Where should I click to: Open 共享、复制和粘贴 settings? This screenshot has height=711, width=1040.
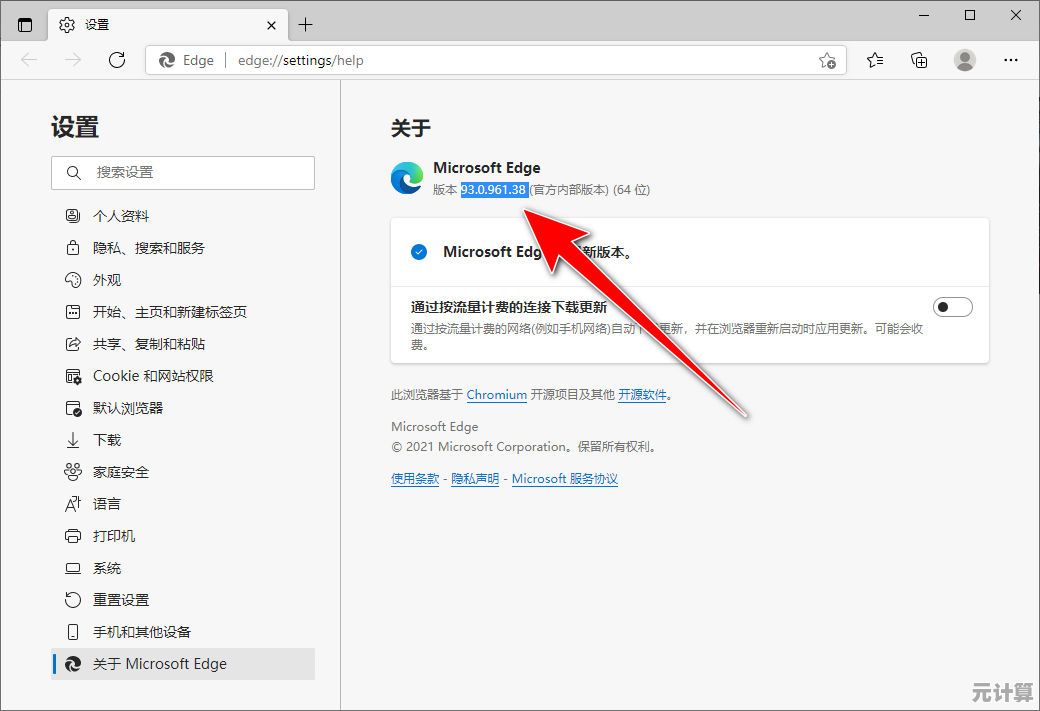[183, 344]
